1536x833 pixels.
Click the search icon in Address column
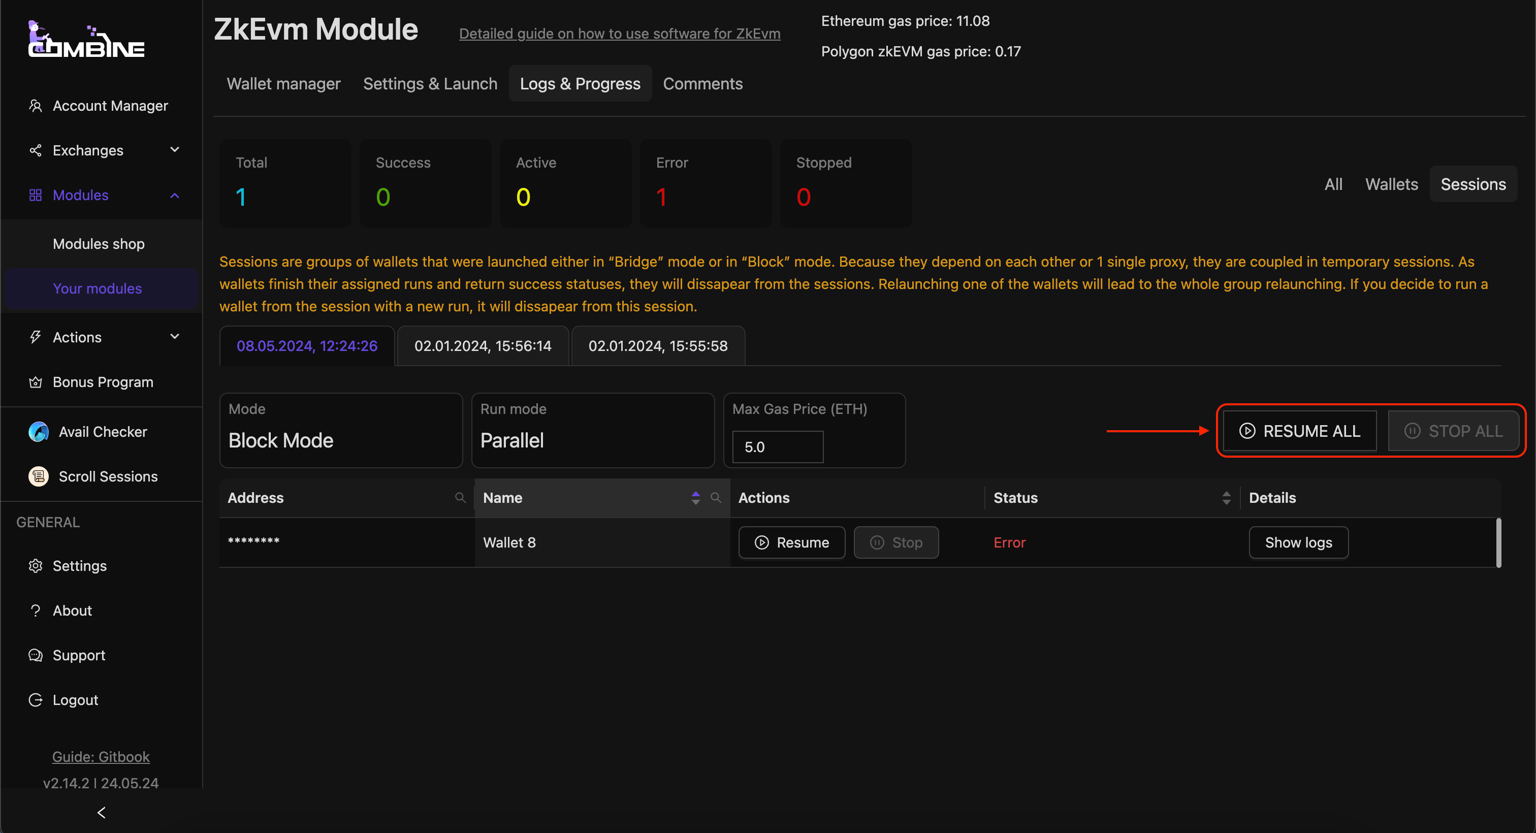460,498
